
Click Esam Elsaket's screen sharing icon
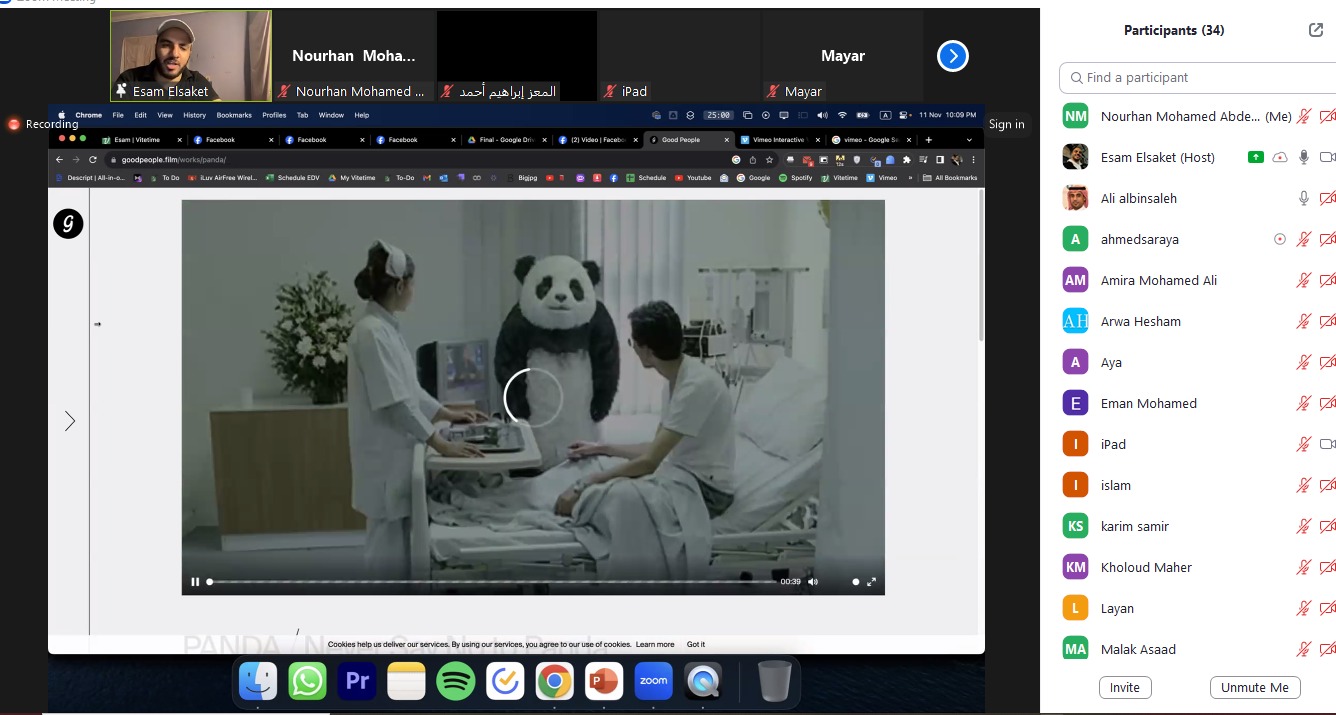tap(1255, 157)
